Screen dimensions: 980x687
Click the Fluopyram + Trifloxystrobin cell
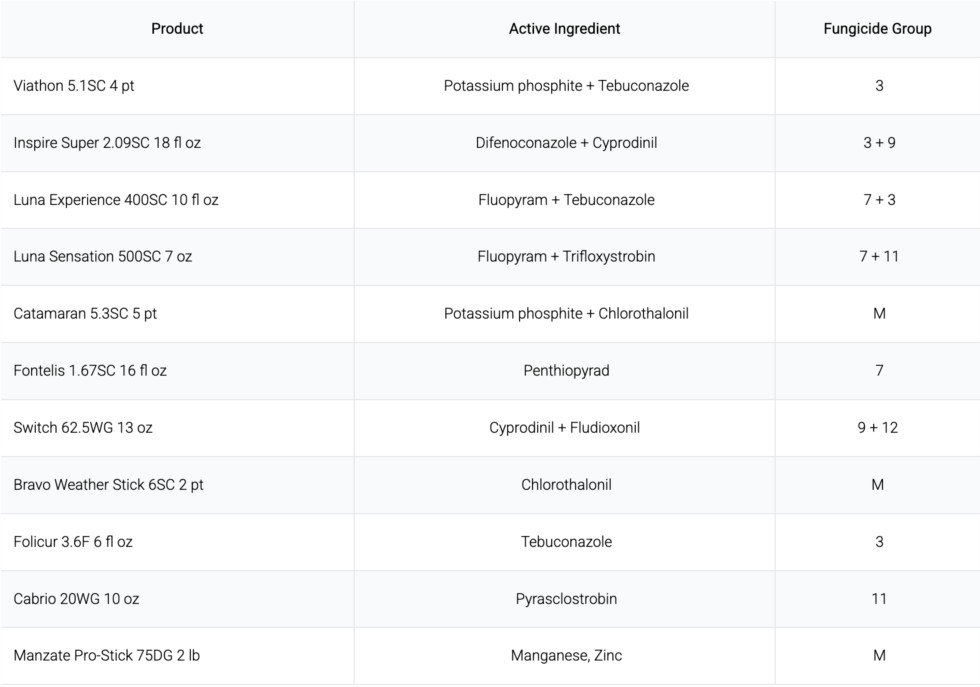pos(566,256)
